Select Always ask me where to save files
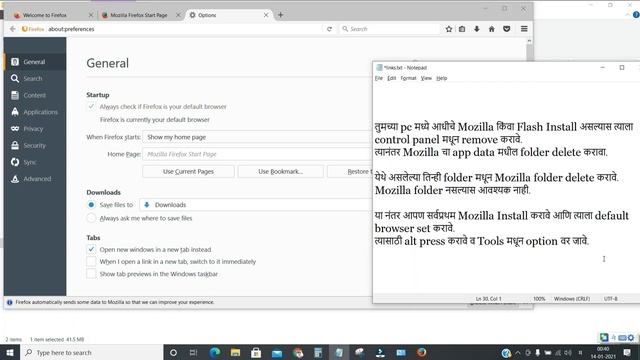Viewport: 640px width, 360px height. (x=91, y=218)
